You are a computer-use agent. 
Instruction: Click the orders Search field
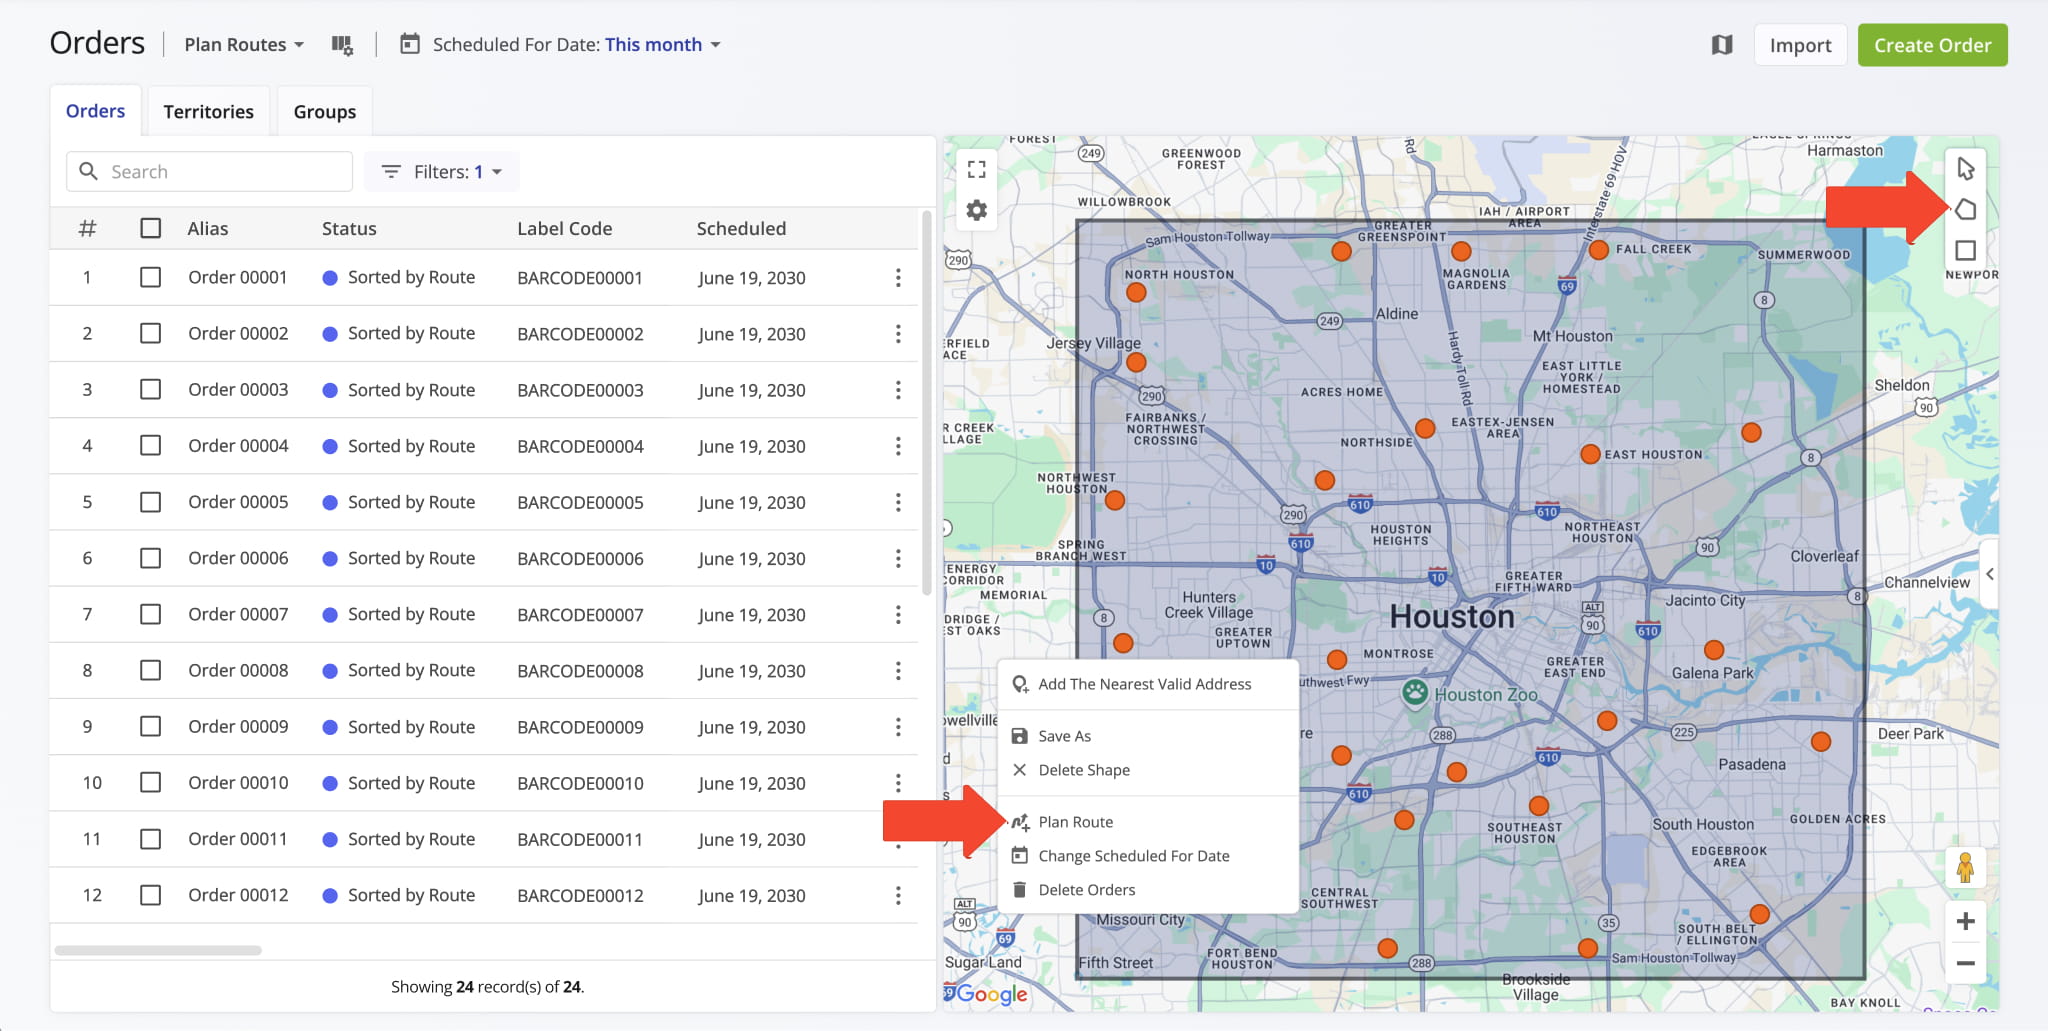pyautogui.click(x=210, y=172)
